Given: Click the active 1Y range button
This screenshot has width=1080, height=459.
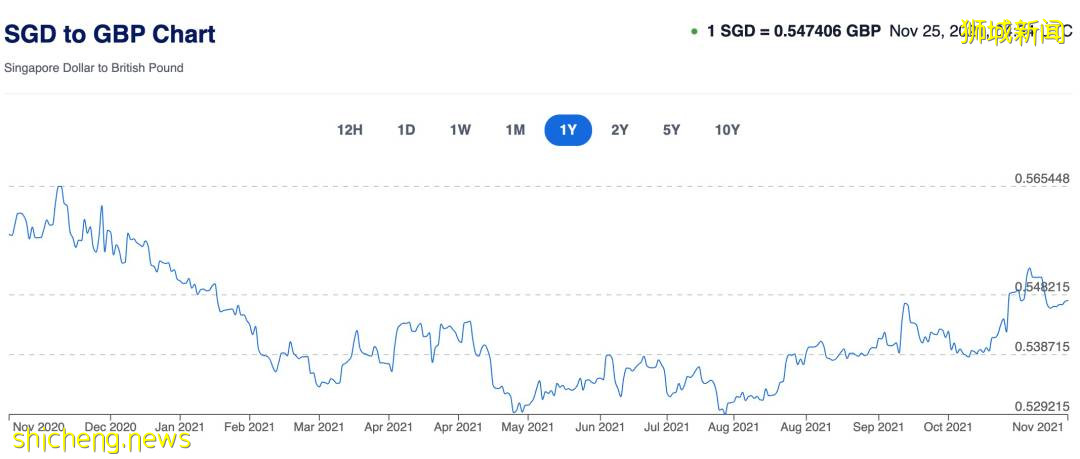Looking at the screenshot, I should (x=568, y=130).
